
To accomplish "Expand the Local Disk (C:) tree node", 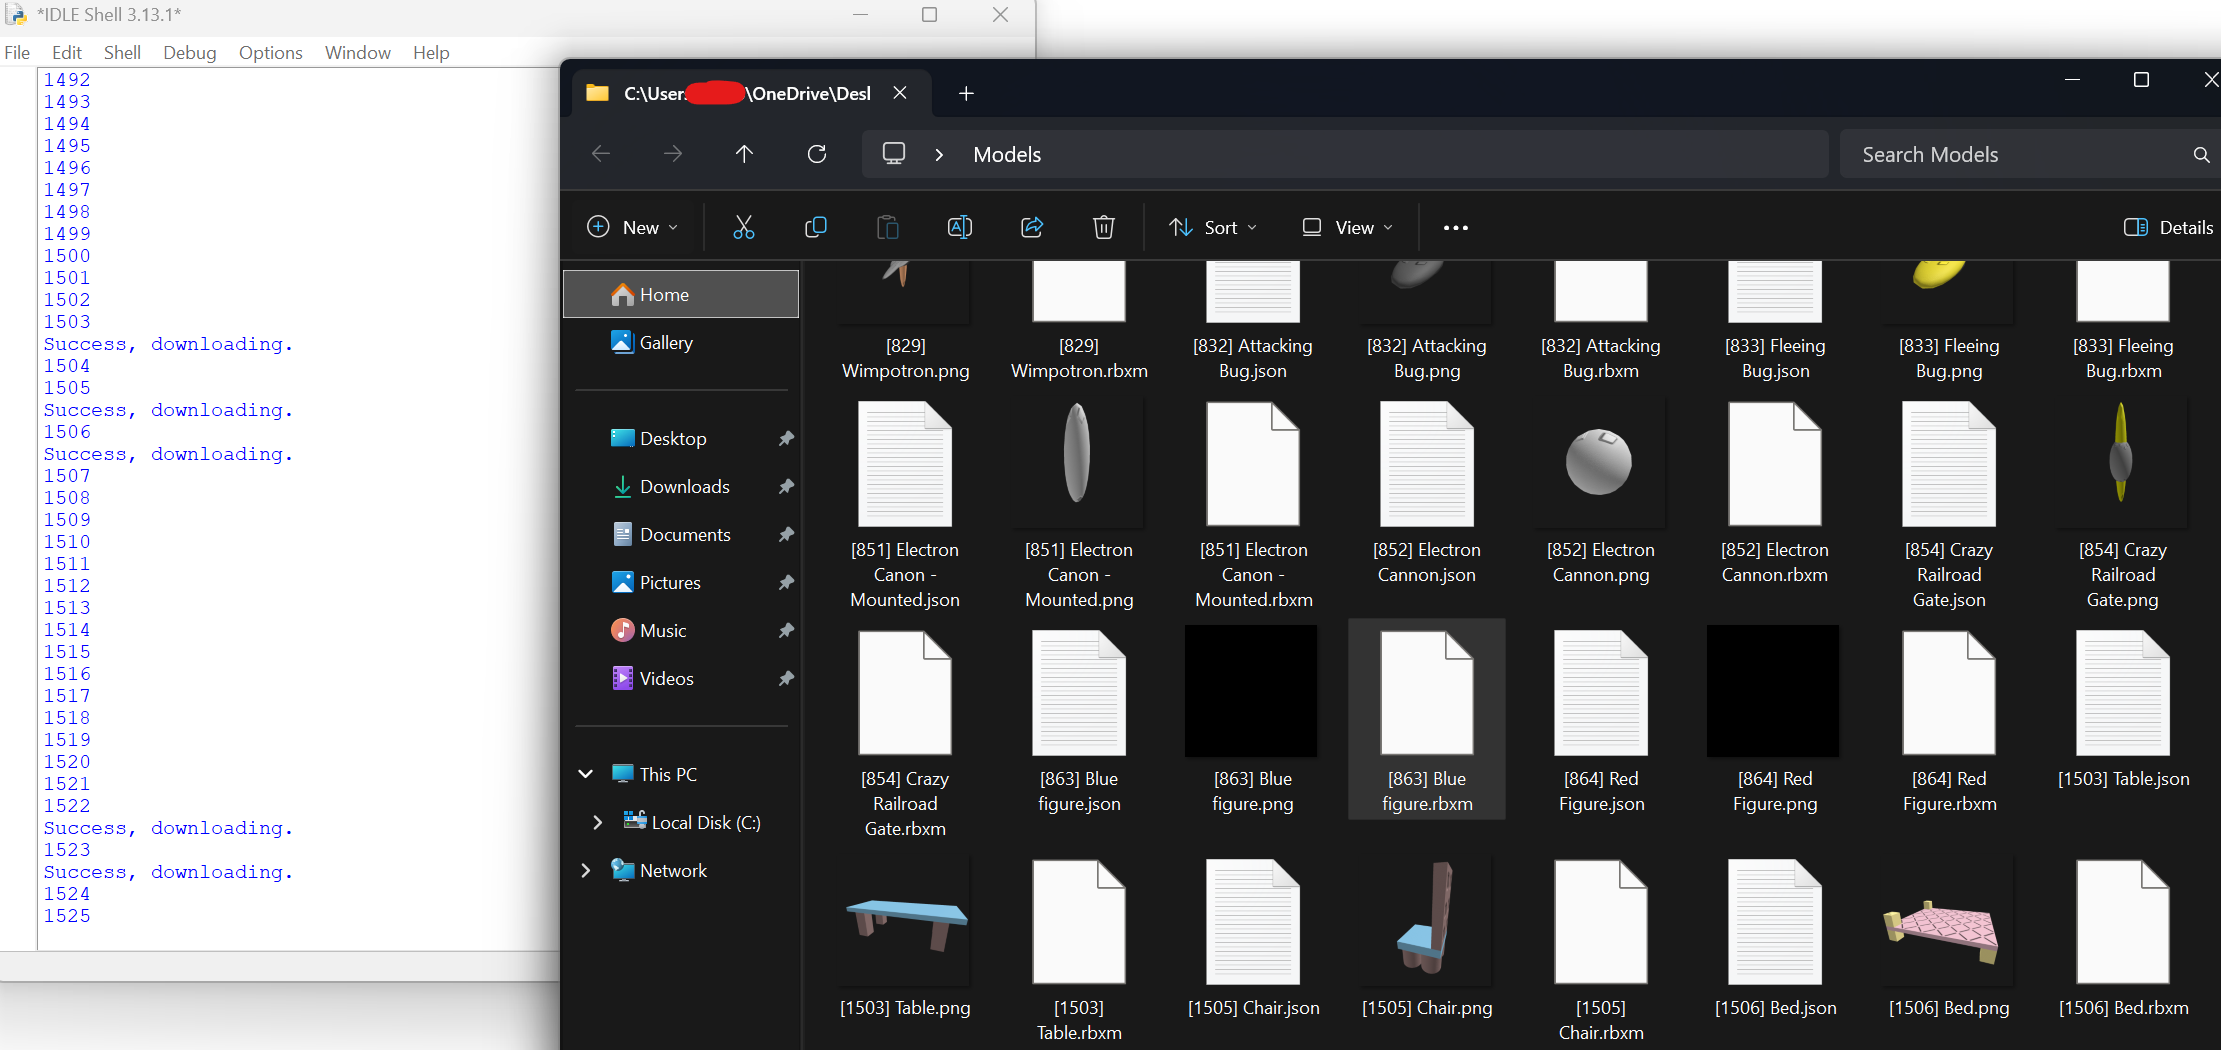I will tap(597, 822).
